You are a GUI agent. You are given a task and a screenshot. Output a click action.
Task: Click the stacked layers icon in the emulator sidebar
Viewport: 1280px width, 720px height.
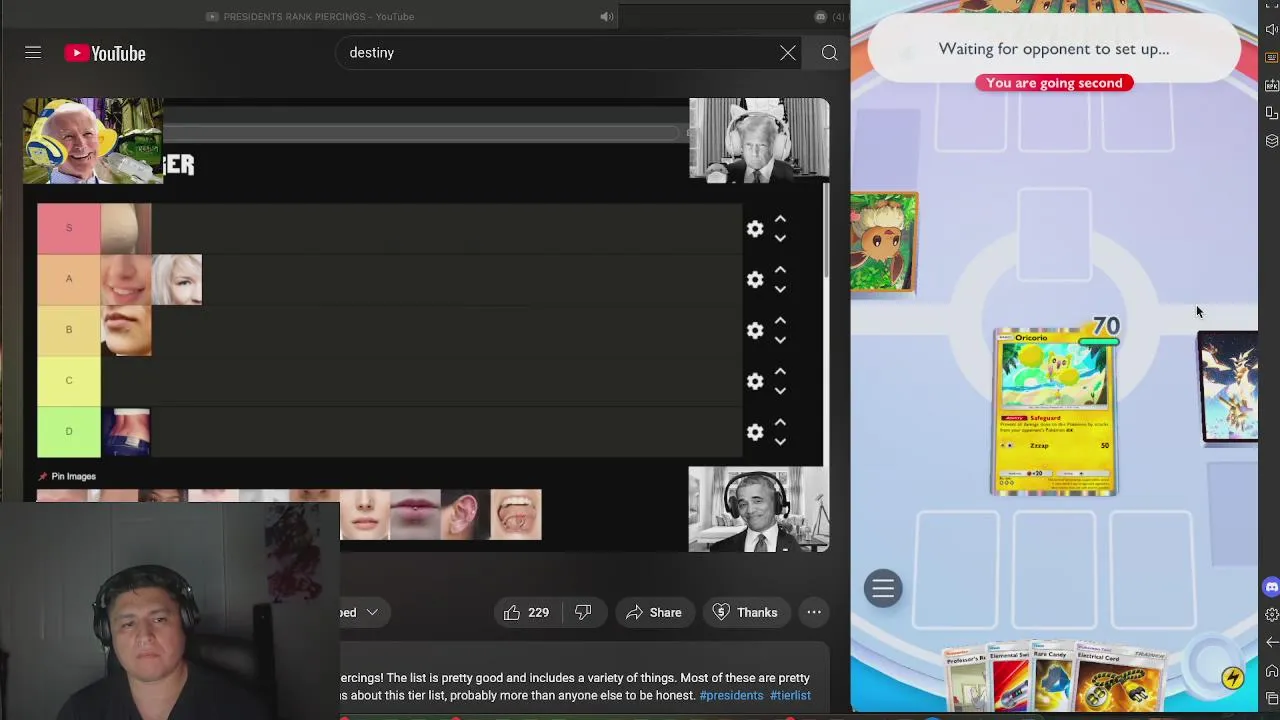point(1271,141)
